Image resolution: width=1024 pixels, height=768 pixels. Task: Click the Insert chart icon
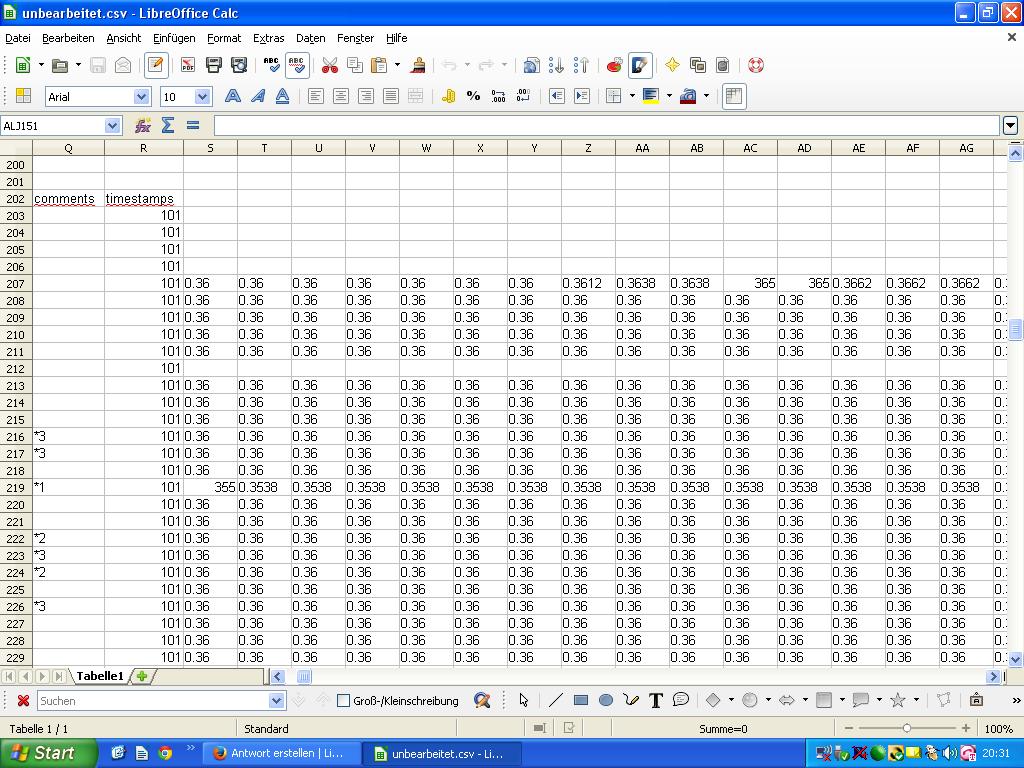614,65
